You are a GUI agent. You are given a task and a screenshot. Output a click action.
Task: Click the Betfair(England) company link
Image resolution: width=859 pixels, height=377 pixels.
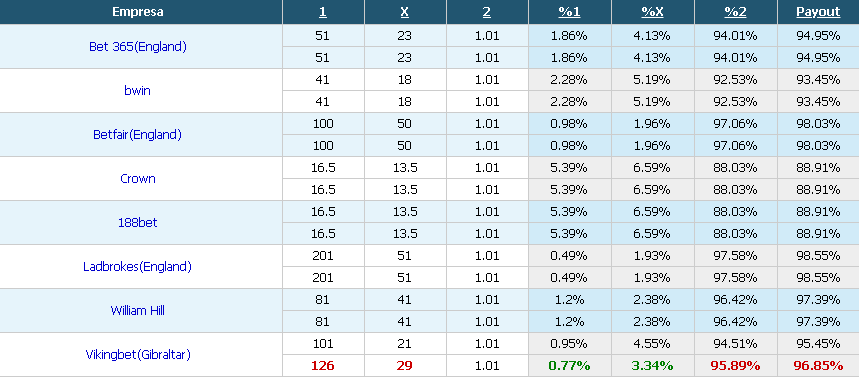pyautogui.click(x=138, y=135)
